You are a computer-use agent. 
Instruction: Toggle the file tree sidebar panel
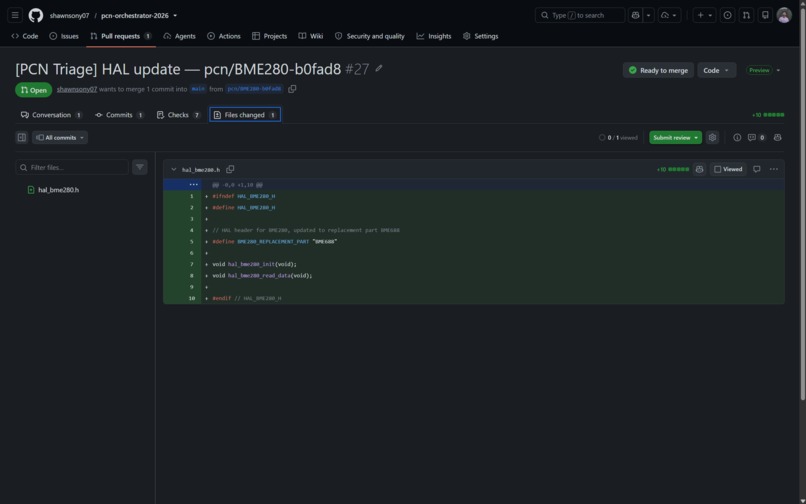(x=22, y=138)
